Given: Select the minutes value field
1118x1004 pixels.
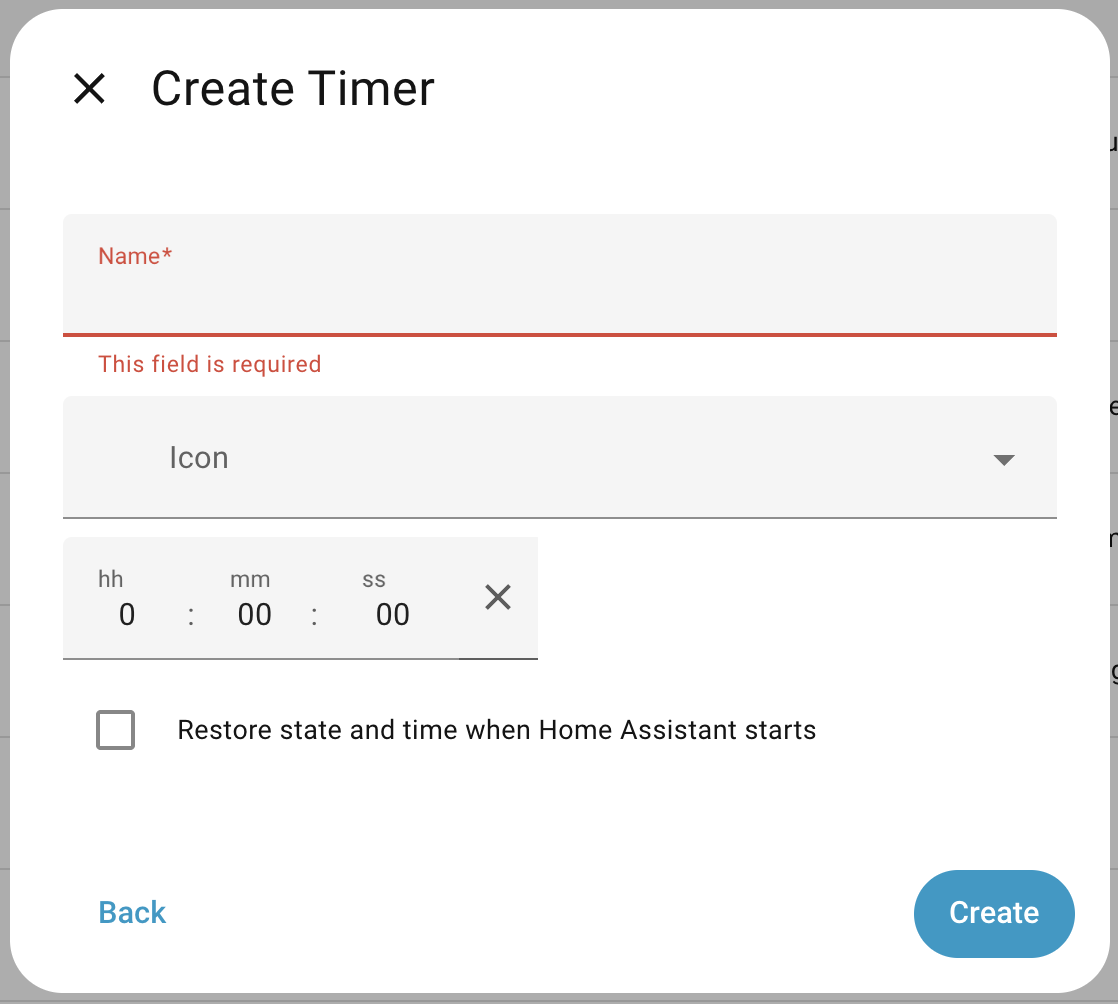Looking at the screenshot, I should [254, 614].
